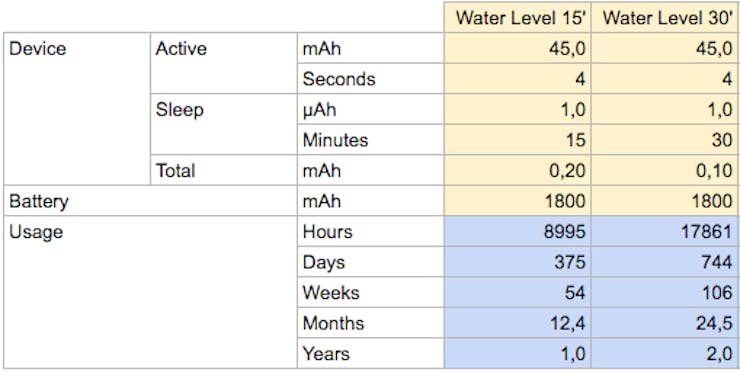
Task: Select the µAh unit cell
Action: (x=370, y=109)
